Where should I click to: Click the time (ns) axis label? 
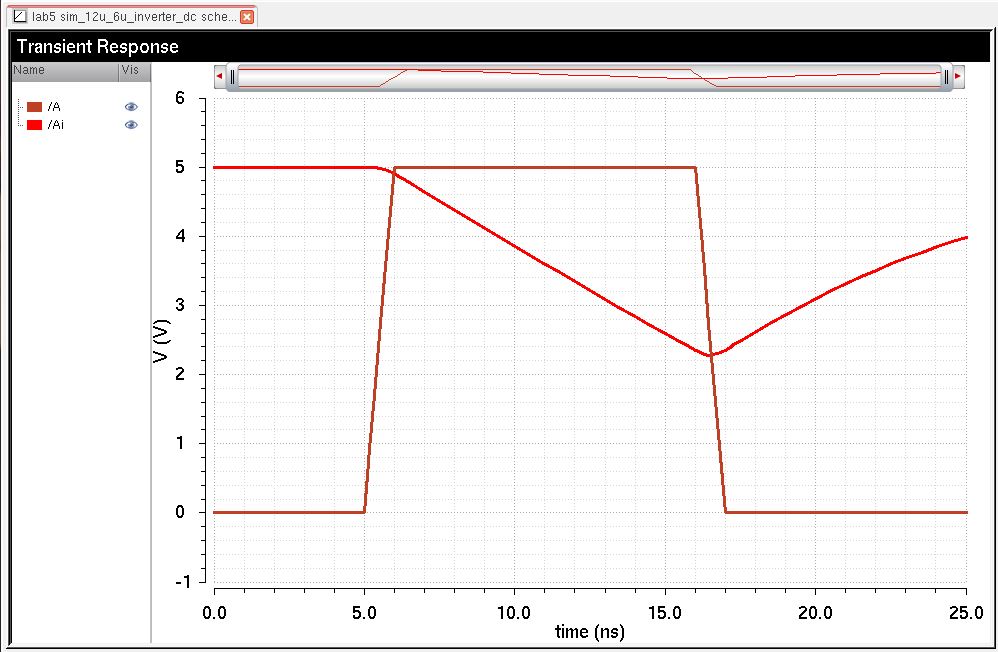[590, 632]
